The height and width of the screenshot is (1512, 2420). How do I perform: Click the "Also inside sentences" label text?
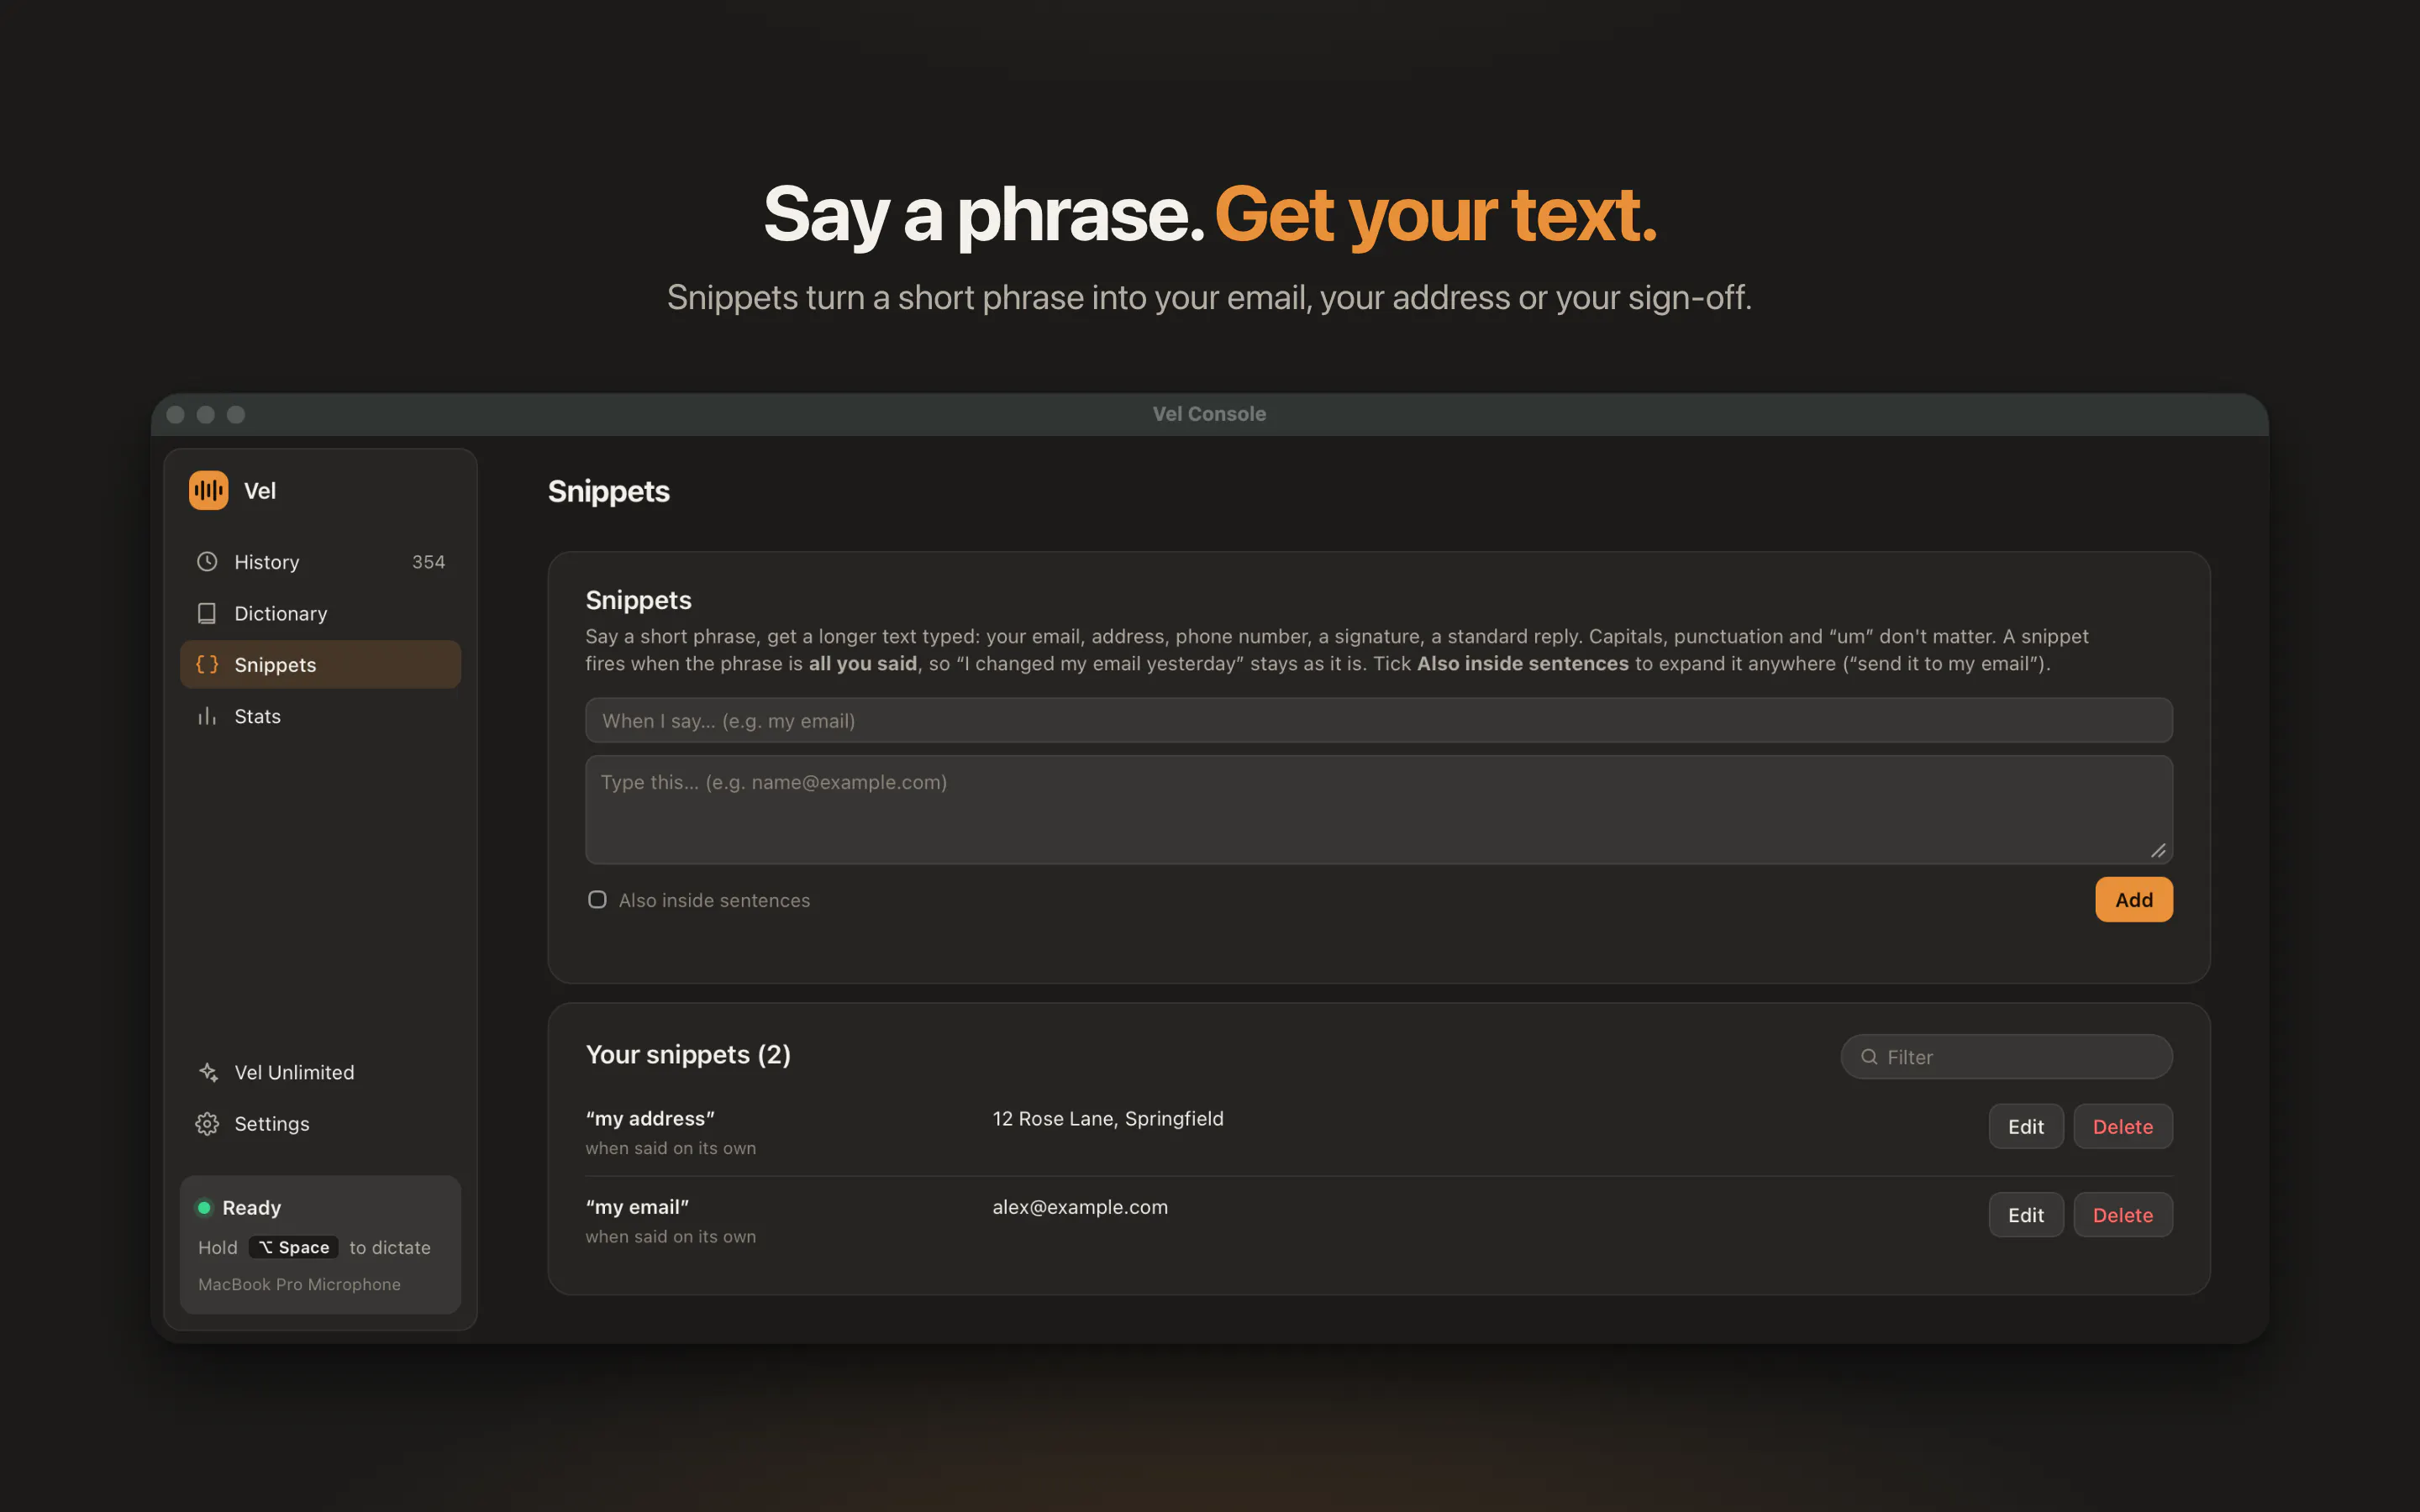(x=714, y=900)
